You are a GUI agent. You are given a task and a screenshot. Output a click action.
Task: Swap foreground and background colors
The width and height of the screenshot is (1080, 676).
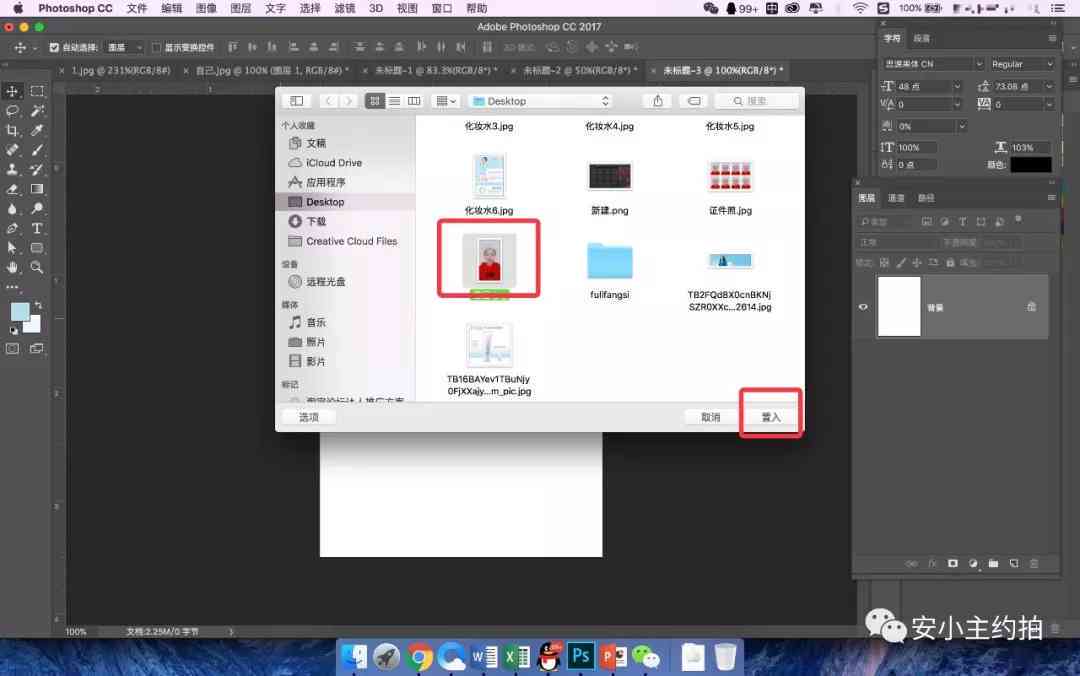39,305
